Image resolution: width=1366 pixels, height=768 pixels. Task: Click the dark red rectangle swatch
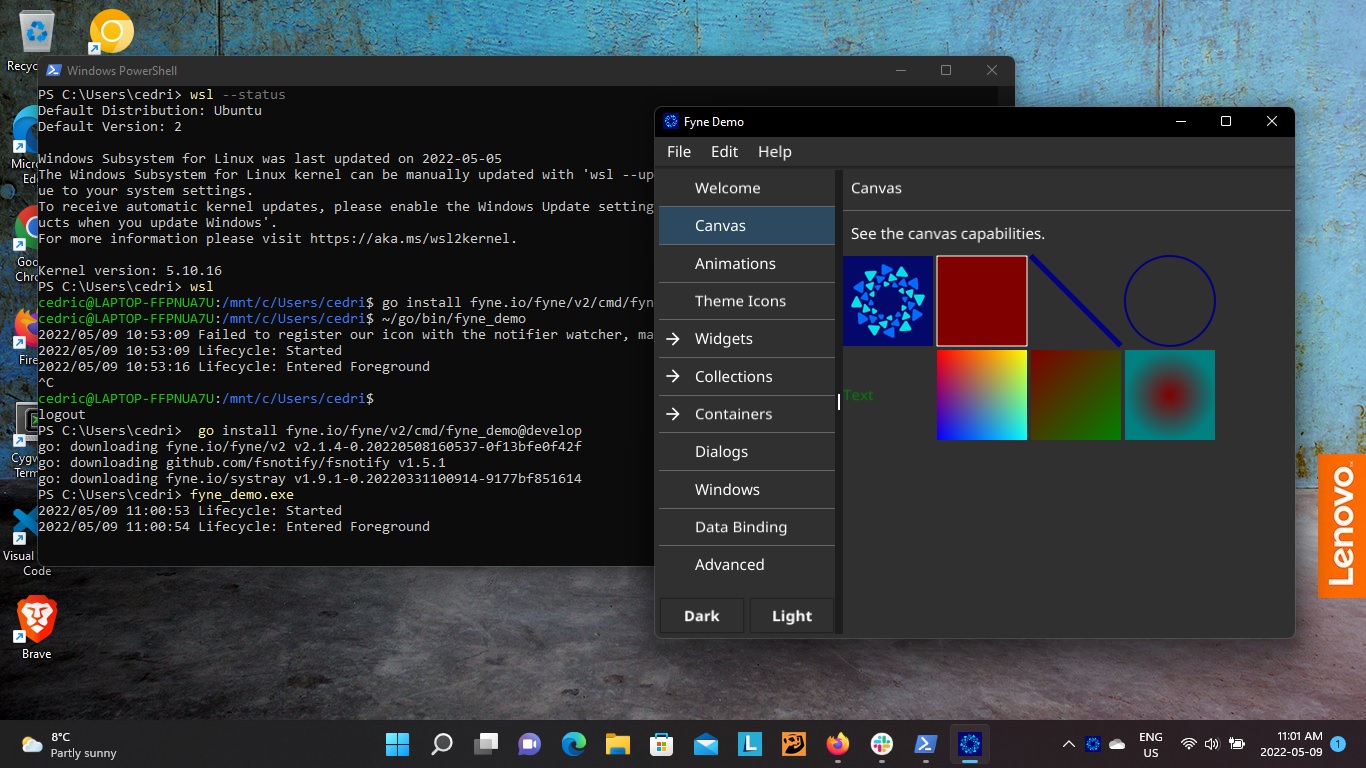(x=982, y=301)
